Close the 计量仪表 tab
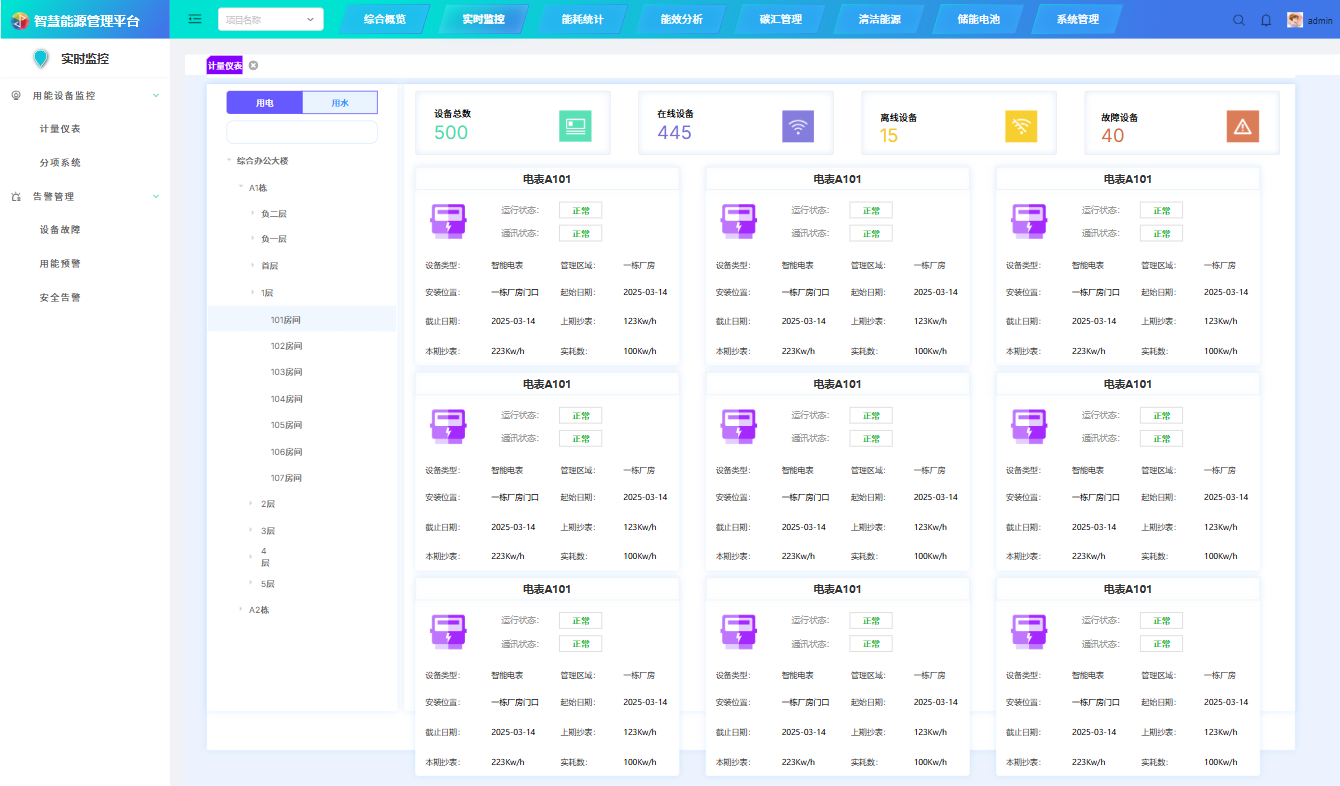Screen dimensions: 1340x786 pos(253,66)
